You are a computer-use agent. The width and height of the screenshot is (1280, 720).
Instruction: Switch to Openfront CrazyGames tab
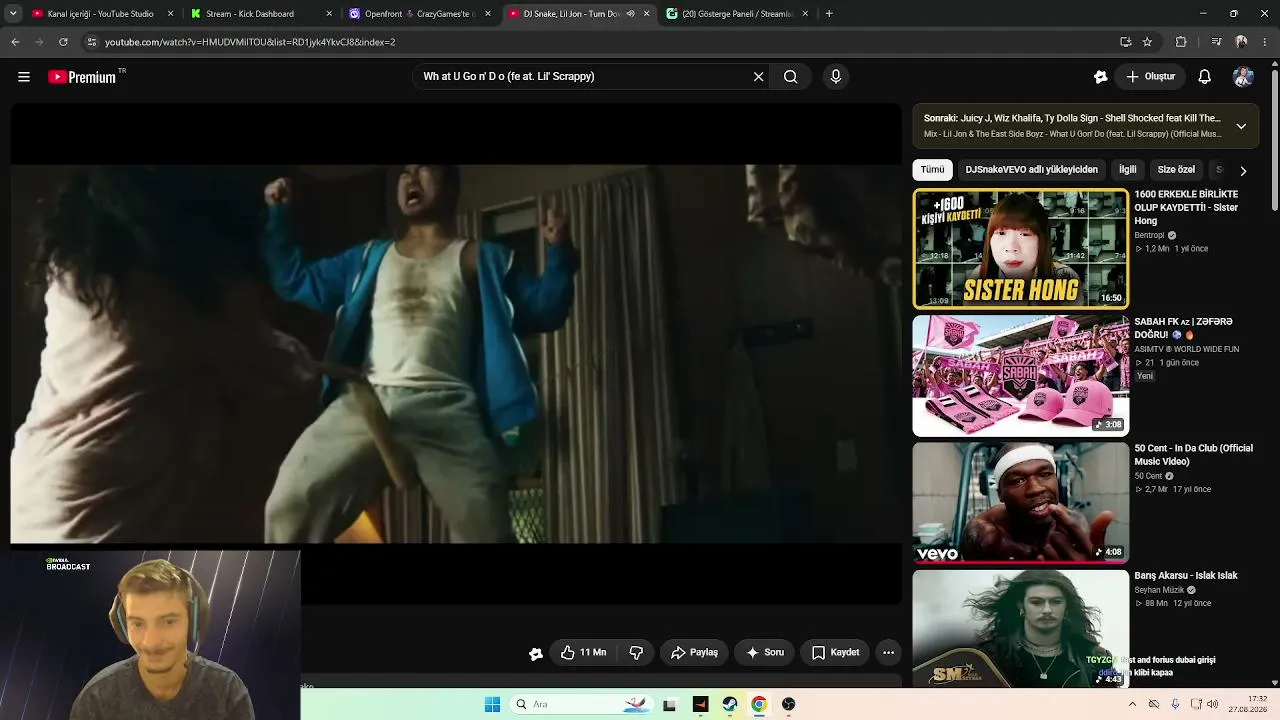pyautogui.click(x=420, y=14)
